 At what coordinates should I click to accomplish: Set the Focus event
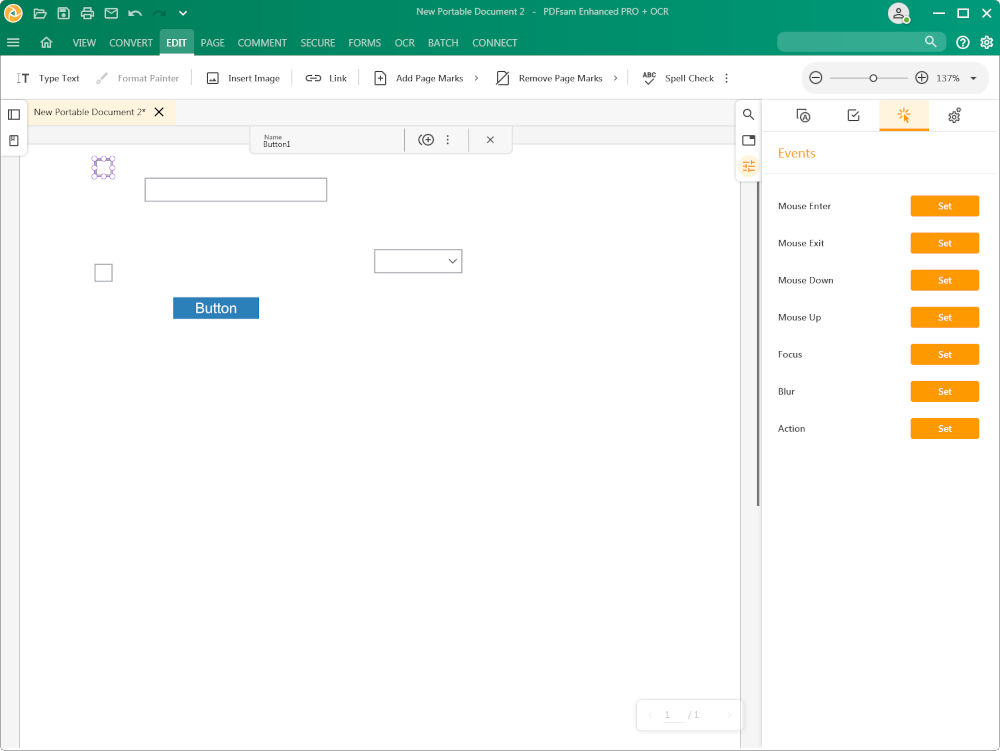click(945, 354)
